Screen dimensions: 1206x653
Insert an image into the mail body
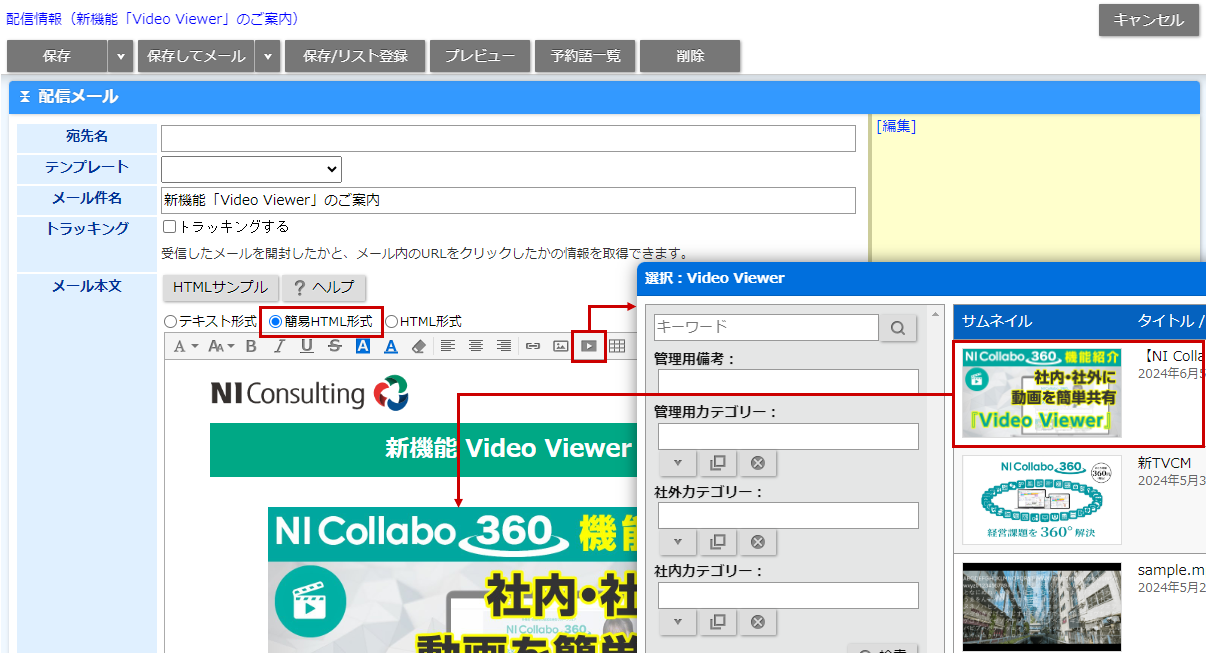tap(561, 346)
